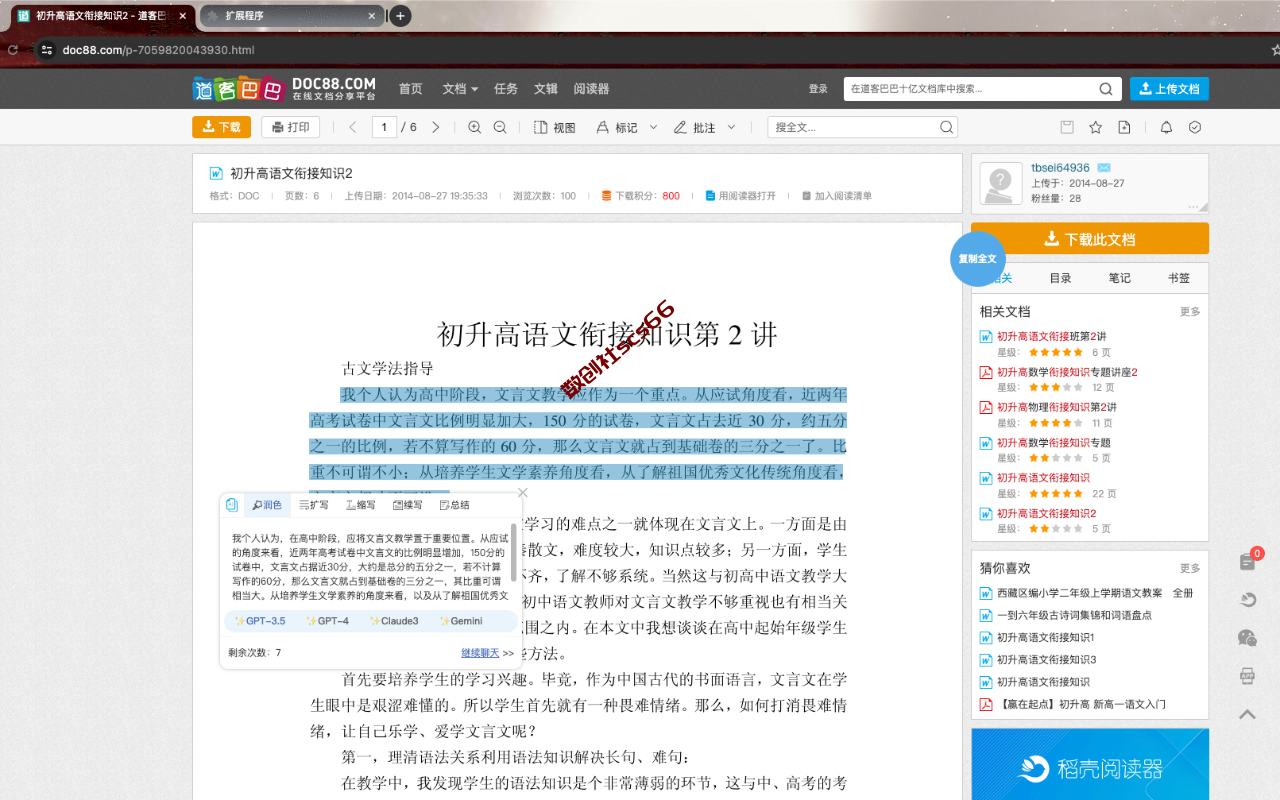The height and width of the screenshot is (800, 1280).
Task: Switch to the 笔记 tab
Action: tap(1119, 278)
